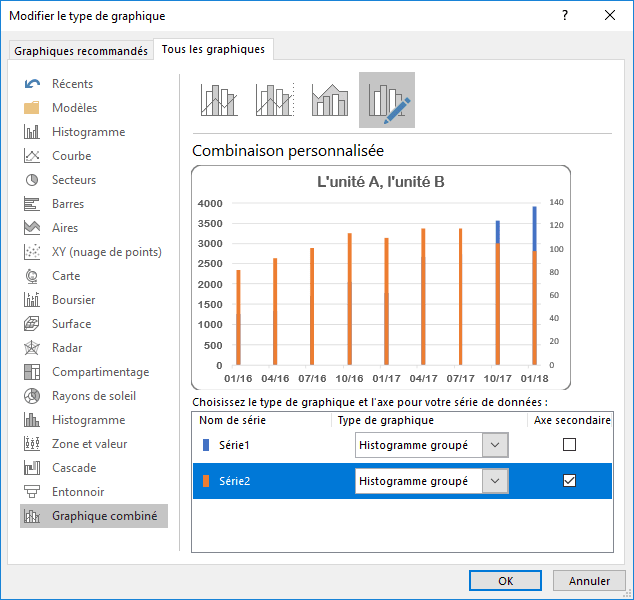
Task: Click the Compartimentage treemap icon
Action: tap(32, 372)
